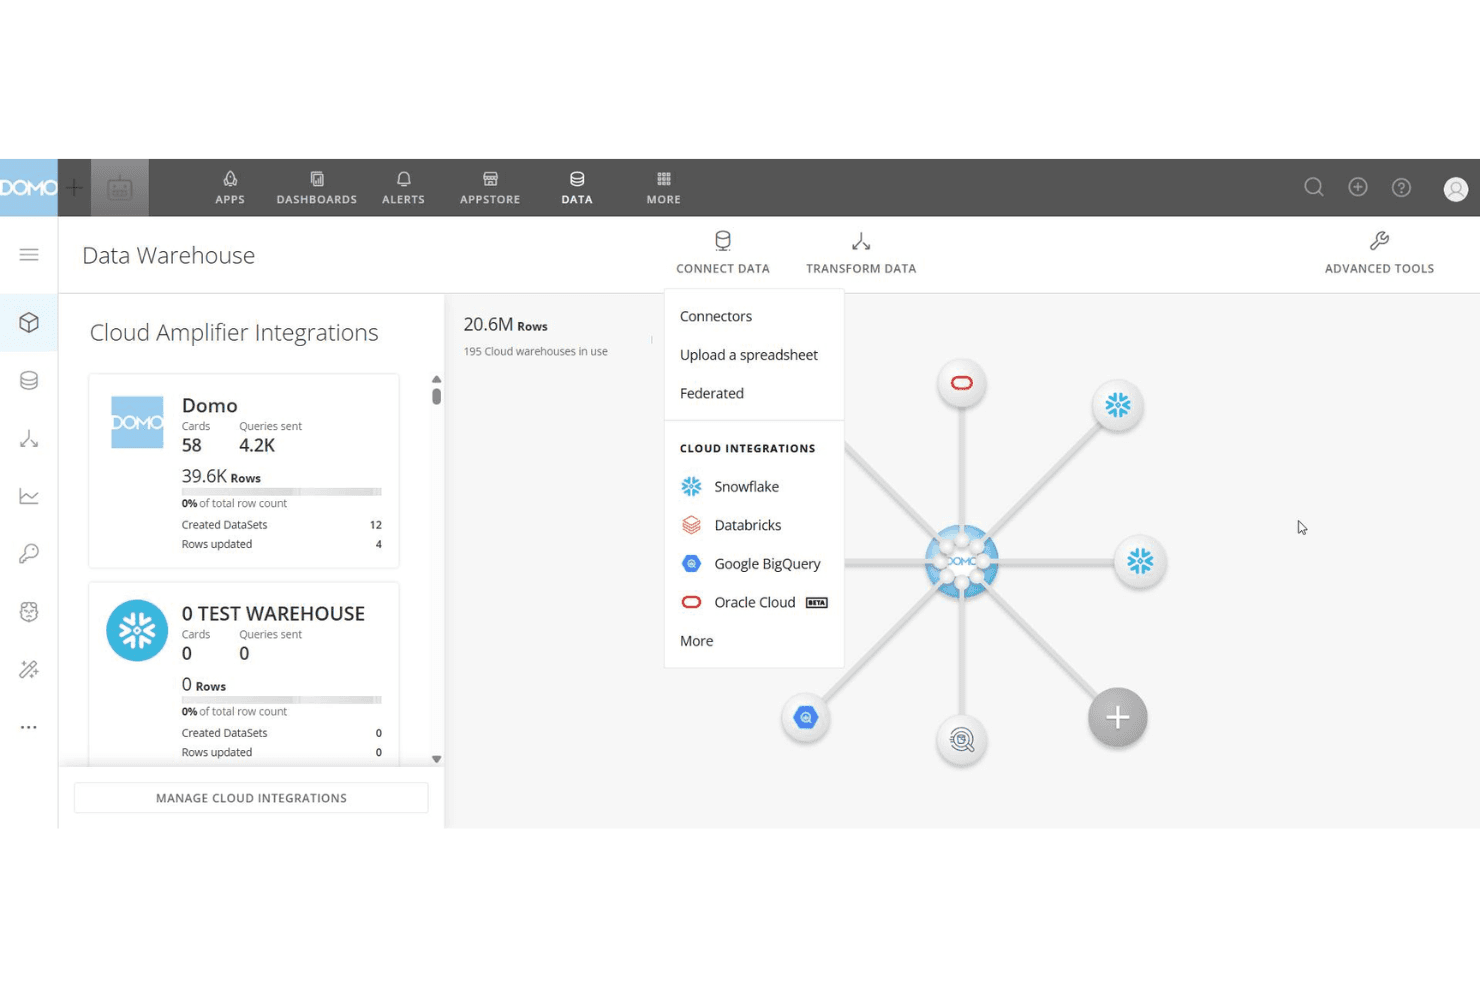Click the central Domo hub node

(962, 561)
